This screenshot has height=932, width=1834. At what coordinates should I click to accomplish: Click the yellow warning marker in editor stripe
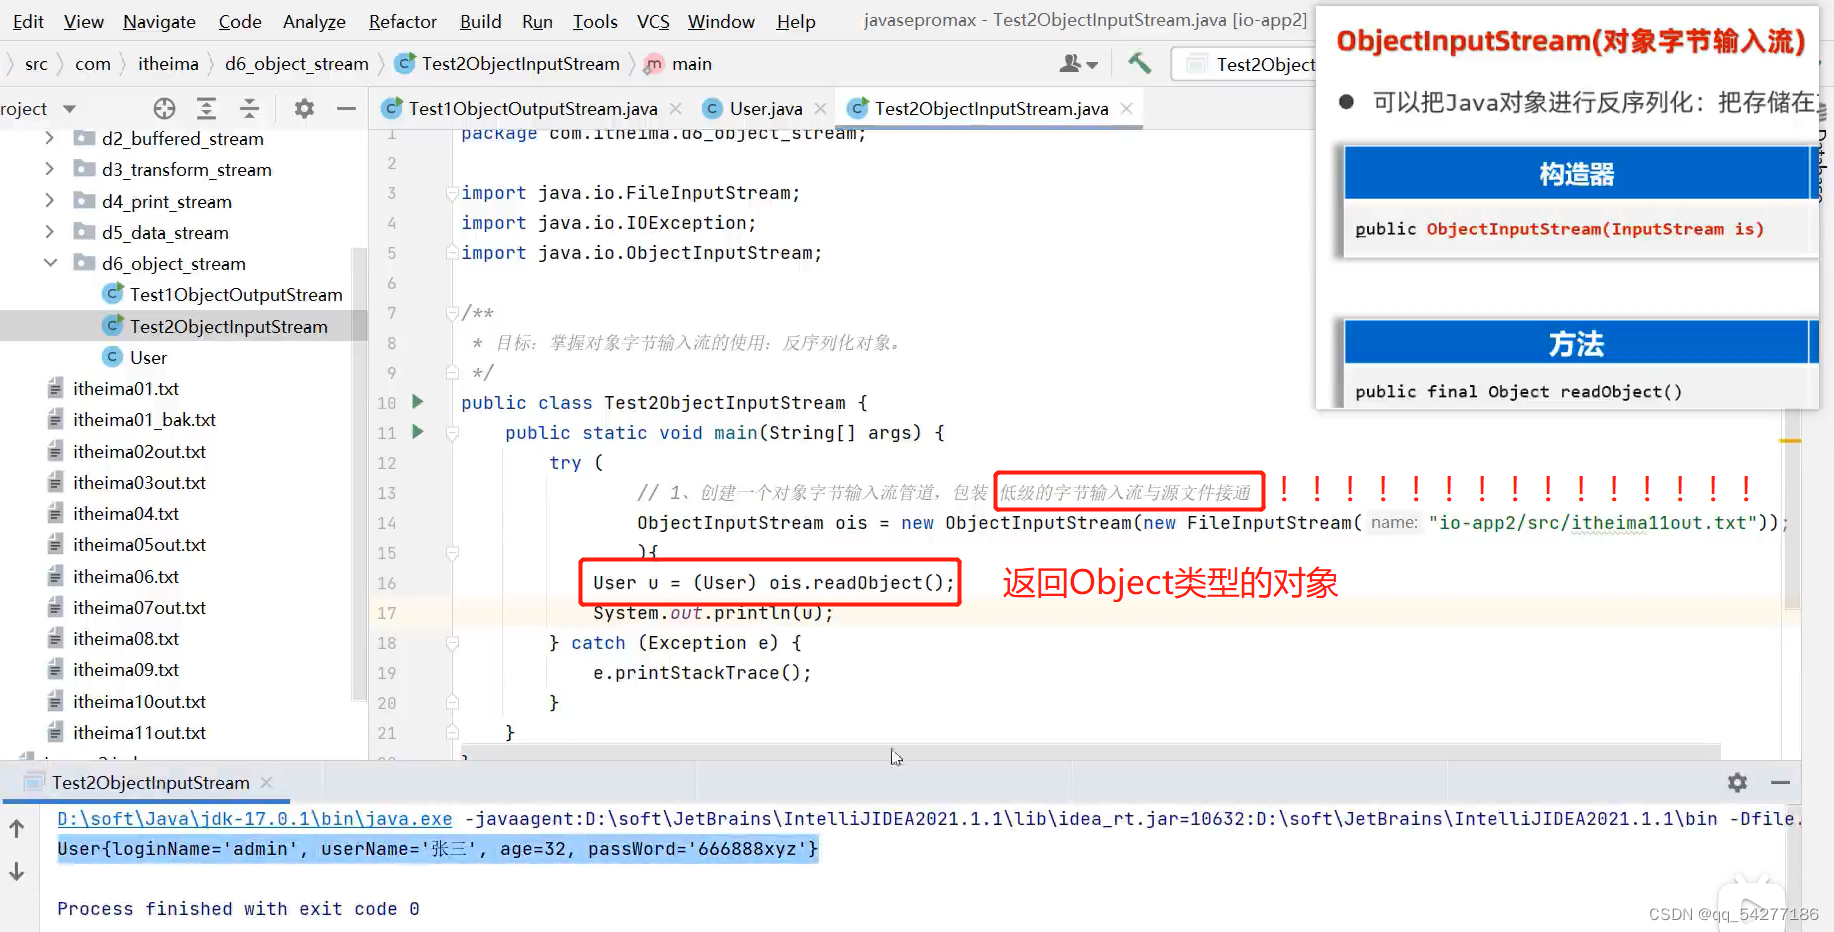click(1790, 440)
